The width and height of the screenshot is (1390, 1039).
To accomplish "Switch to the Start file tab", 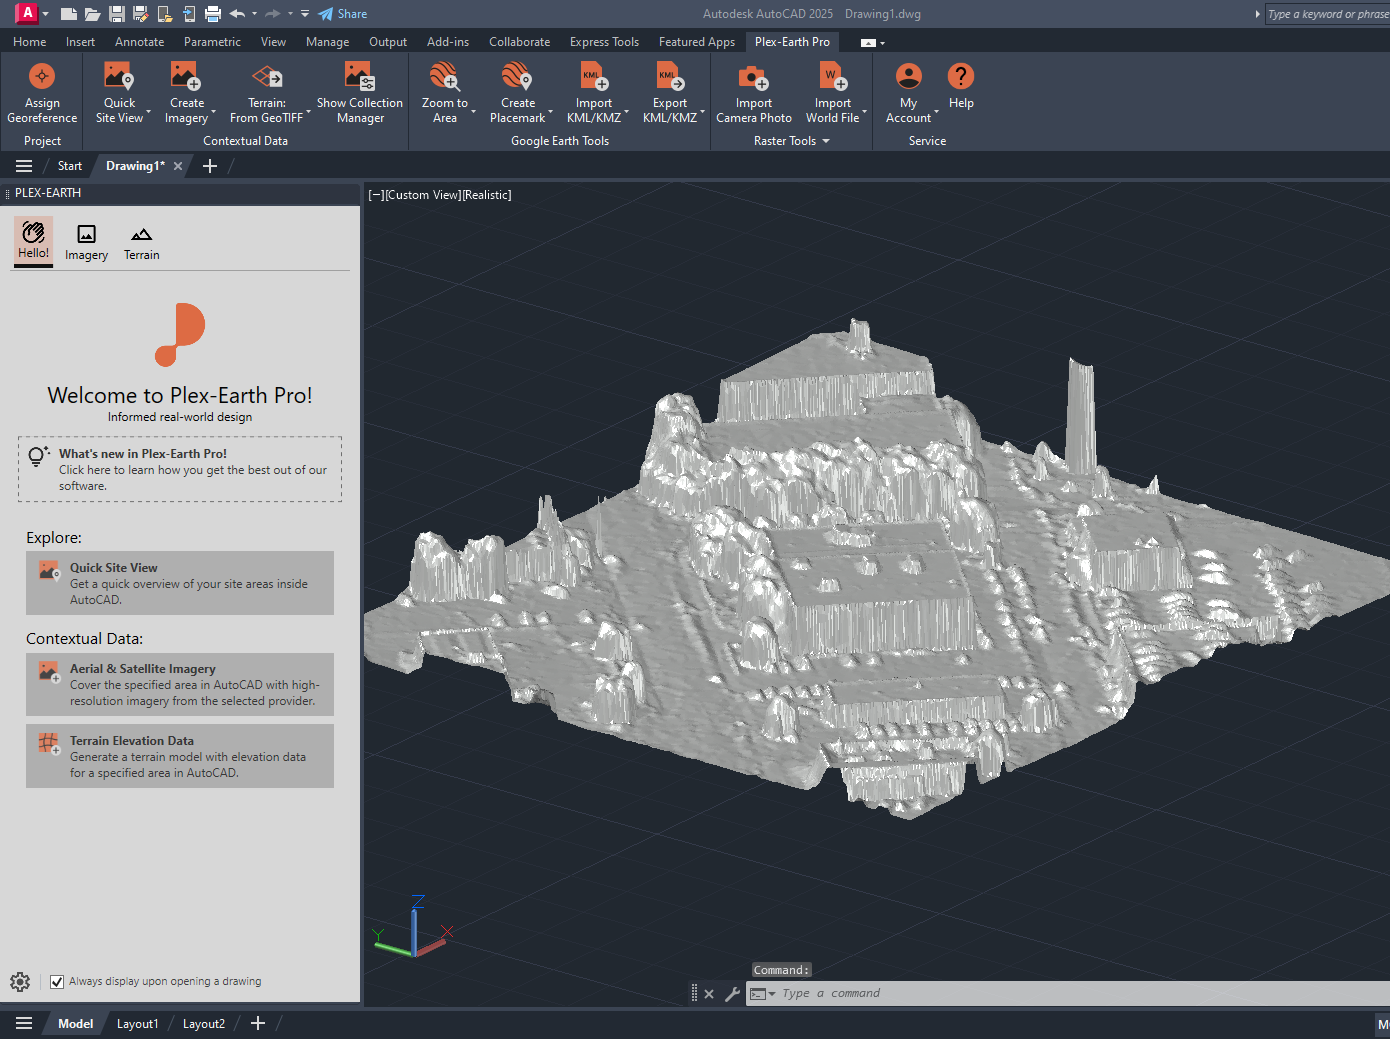I will tap(69, 166).
